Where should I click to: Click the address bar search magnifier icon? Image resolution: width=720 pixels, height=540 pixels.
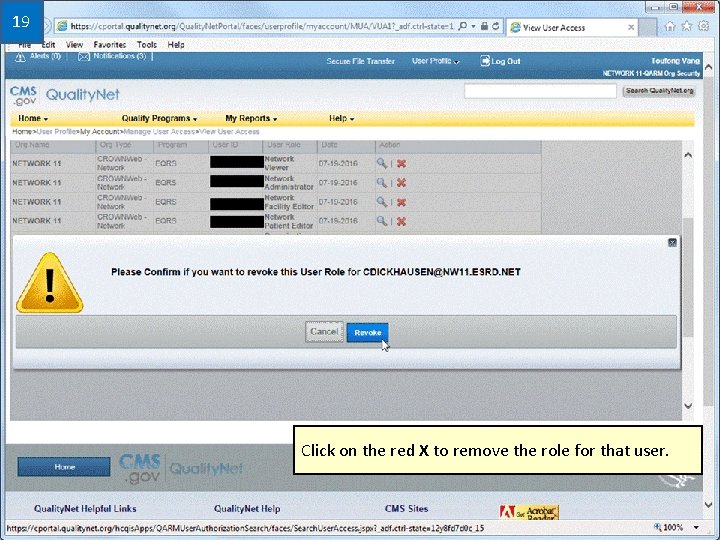[463, 26]
